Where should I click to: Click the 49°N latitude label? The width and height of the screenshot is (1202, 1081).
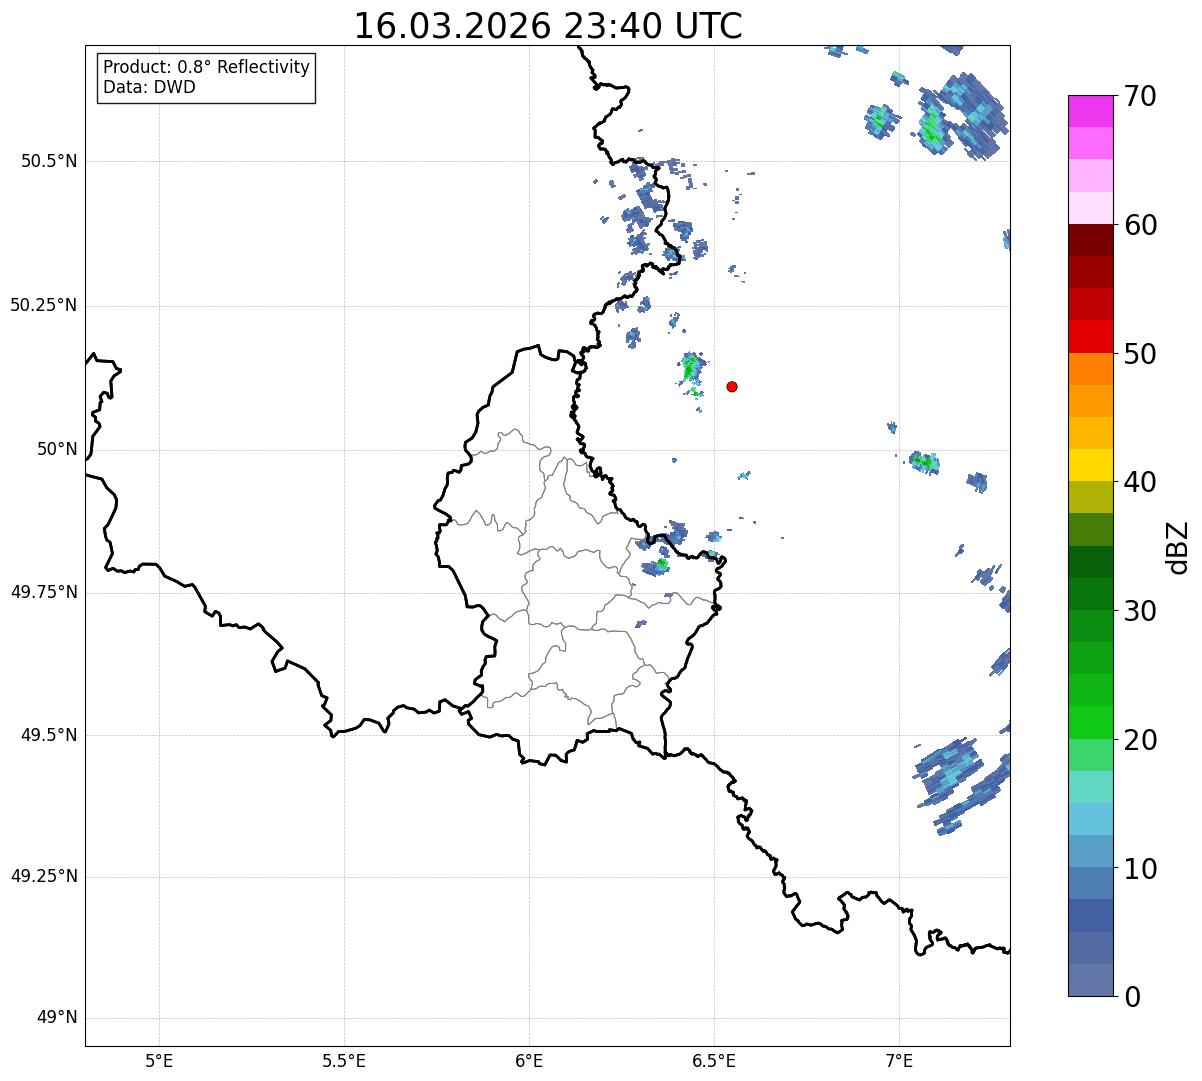(x=57, y=1018)
